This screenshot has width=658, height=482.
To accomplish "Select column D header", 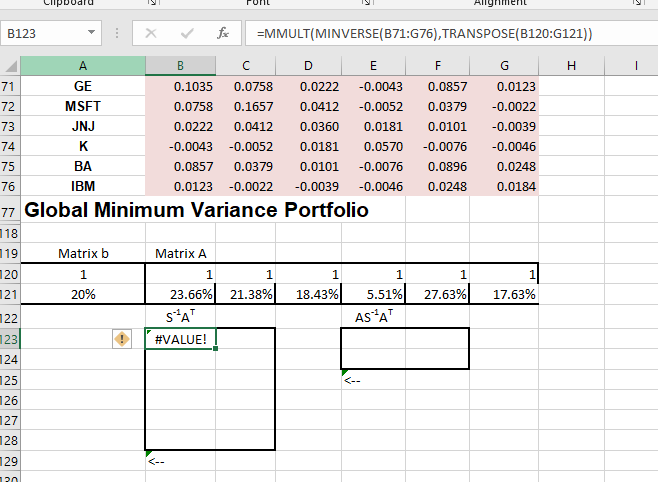I will coord(308,66).
